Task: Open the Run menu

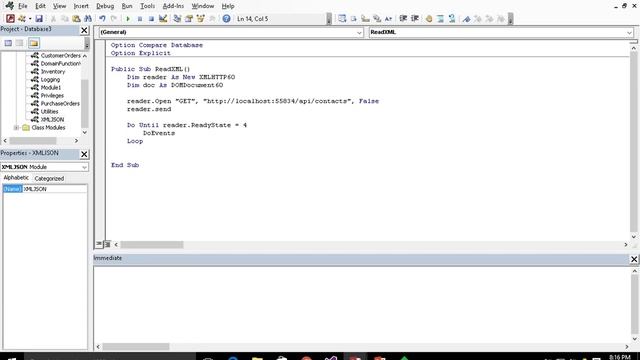Action: [x=127, y=6]
